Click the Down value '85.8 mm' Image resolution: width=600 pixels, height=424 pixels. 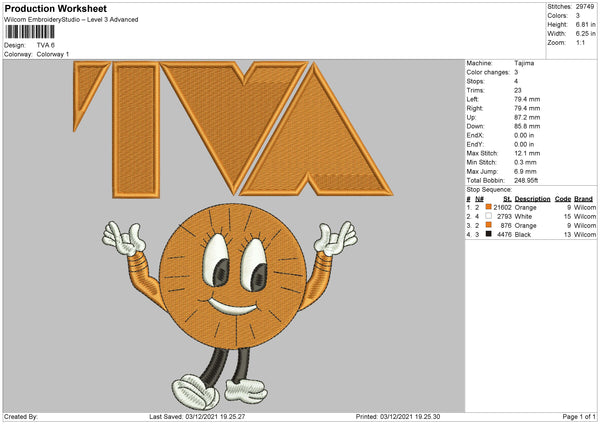(x=527, y=126)
